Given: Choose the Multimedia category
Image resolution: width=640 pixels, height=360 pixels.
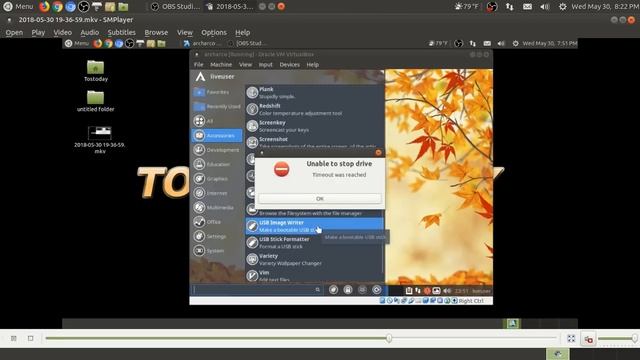Looking at the screenshot, I should [217, 207].
